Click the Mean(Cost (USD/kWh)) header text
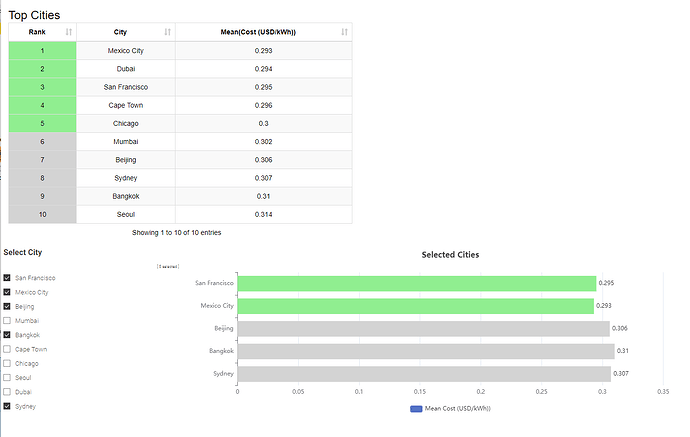This screenshot has height=437, width=690. 258,32
